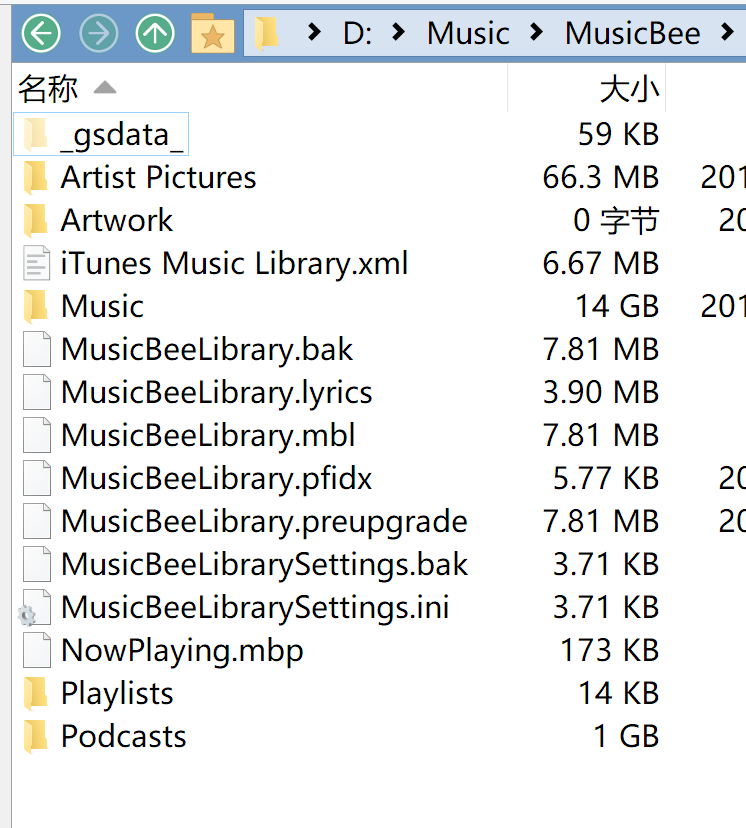746x828 pixels.
Task: Open the favorites folder star icon
Action: pos(212,34)
